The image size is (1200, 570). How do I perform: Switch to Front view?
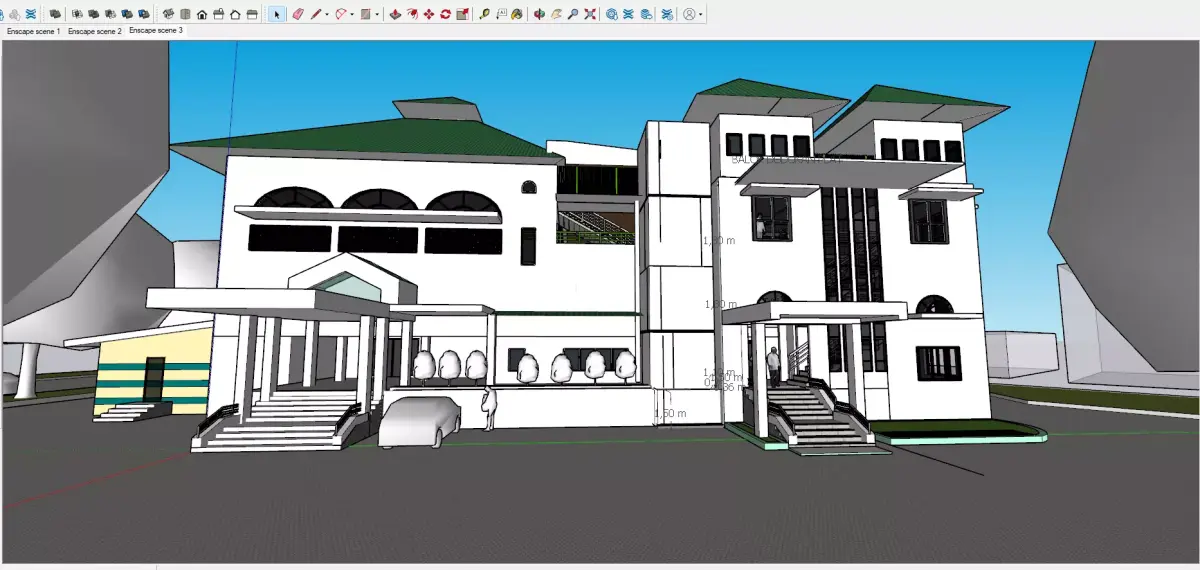tap(202, 14)
